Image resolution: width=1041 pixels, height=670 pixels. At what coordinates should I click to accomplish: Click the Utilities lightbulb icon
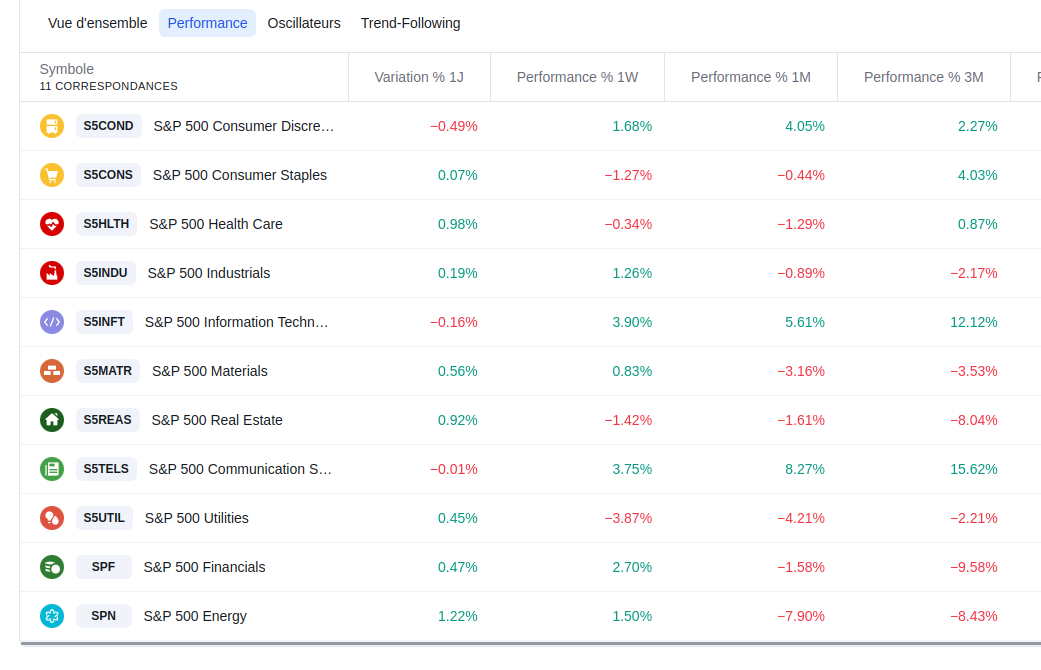[x=52, y=518]
